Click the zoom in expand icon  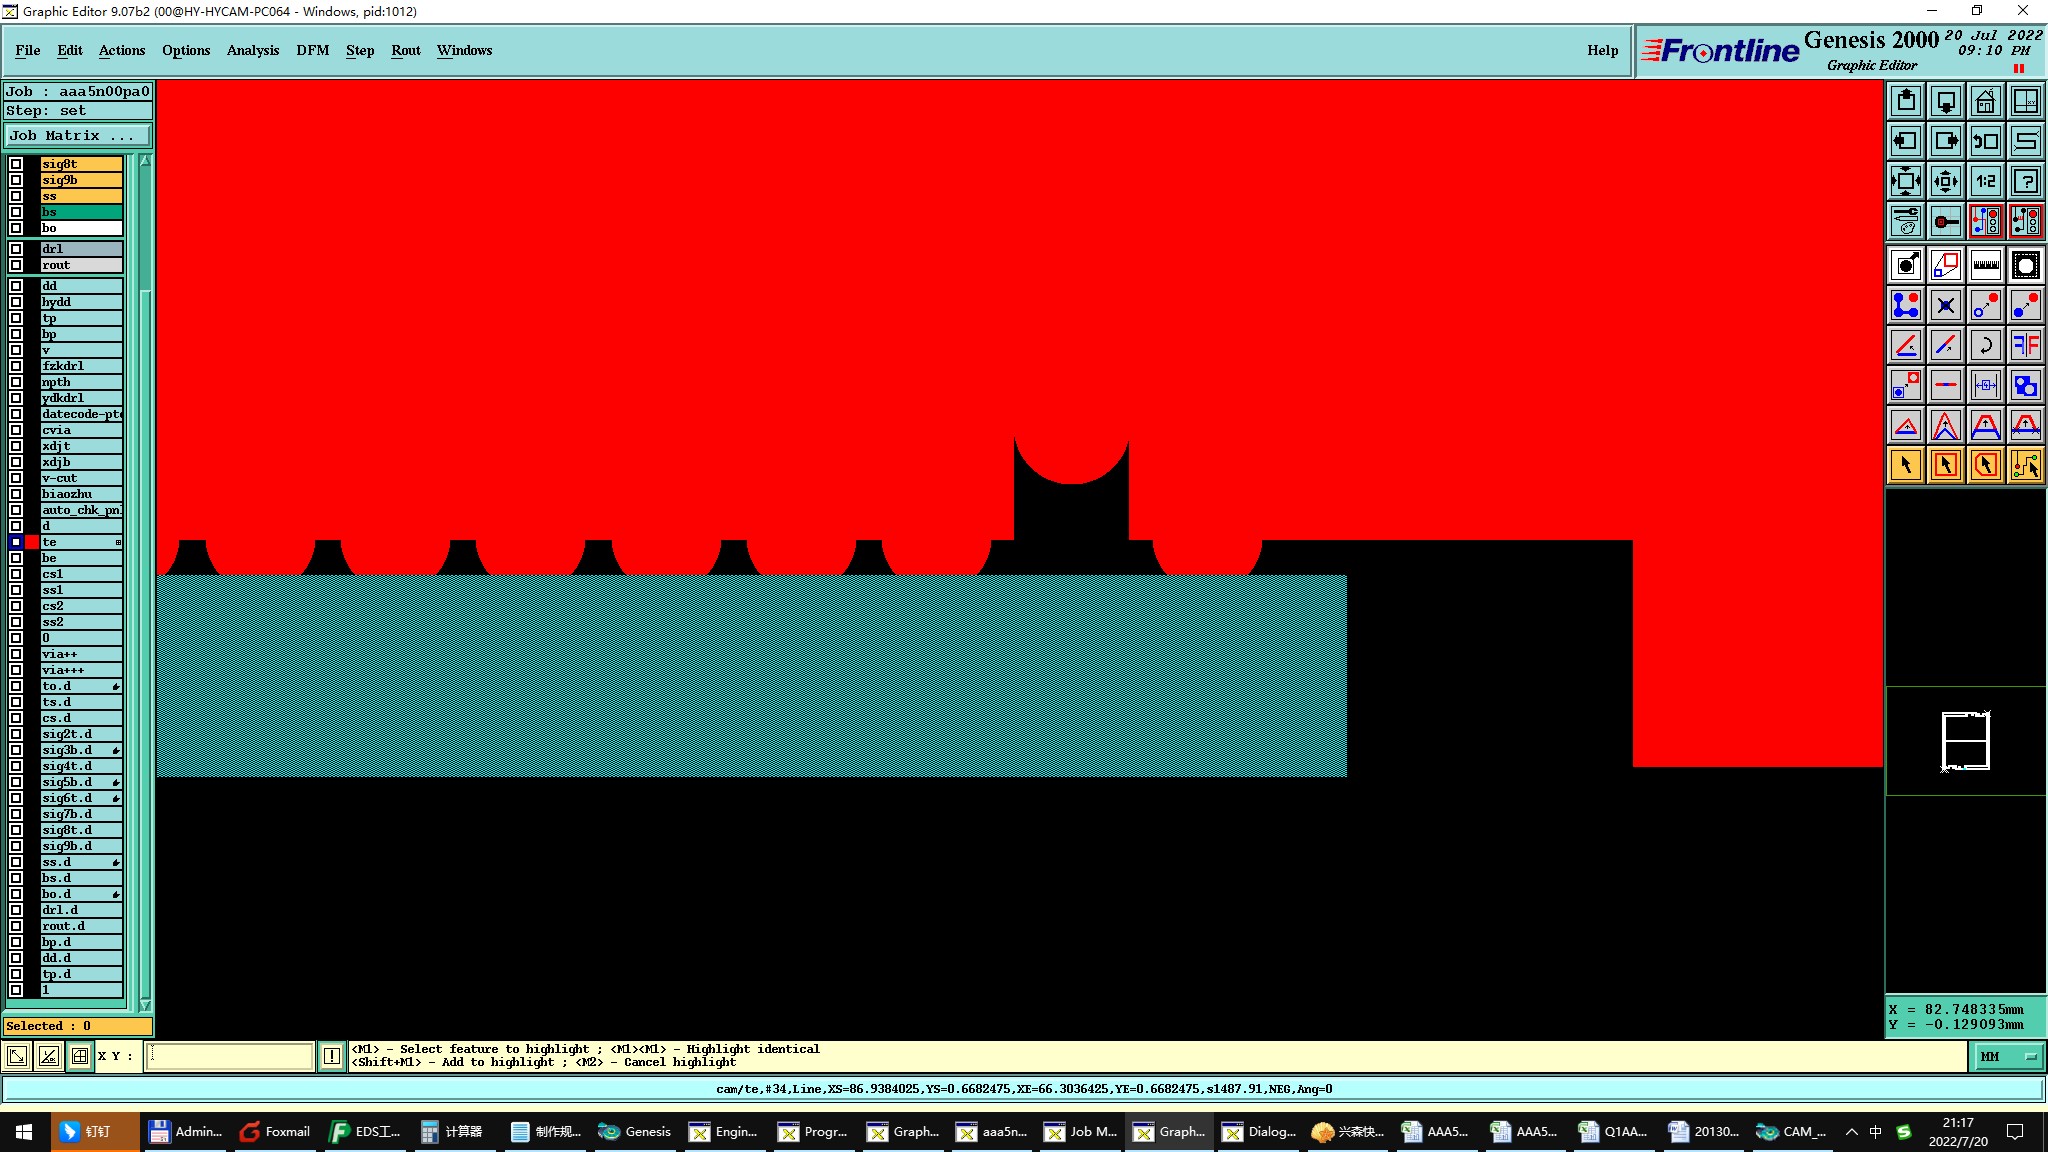coord(1906,181)
